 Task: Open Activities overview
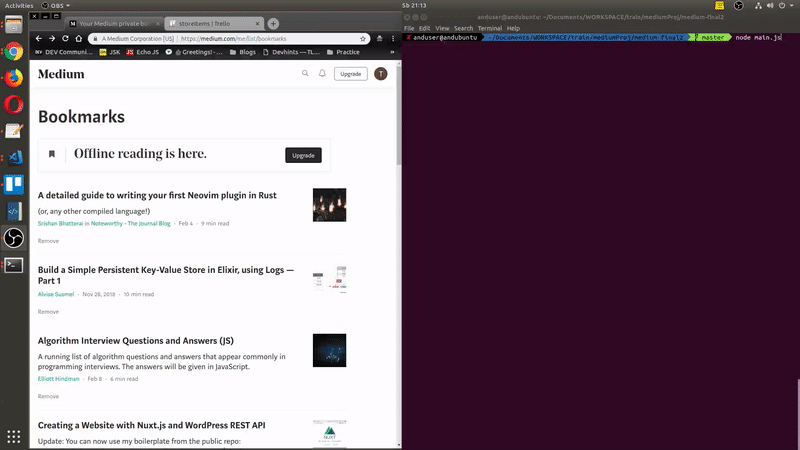pos(19,5)
